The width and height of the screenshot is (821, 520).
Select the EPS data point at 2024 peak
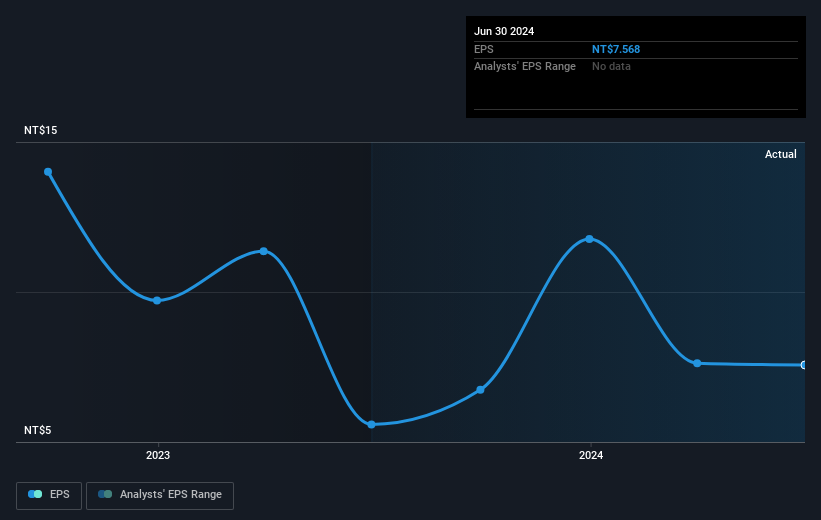click(x=590, y=239)
